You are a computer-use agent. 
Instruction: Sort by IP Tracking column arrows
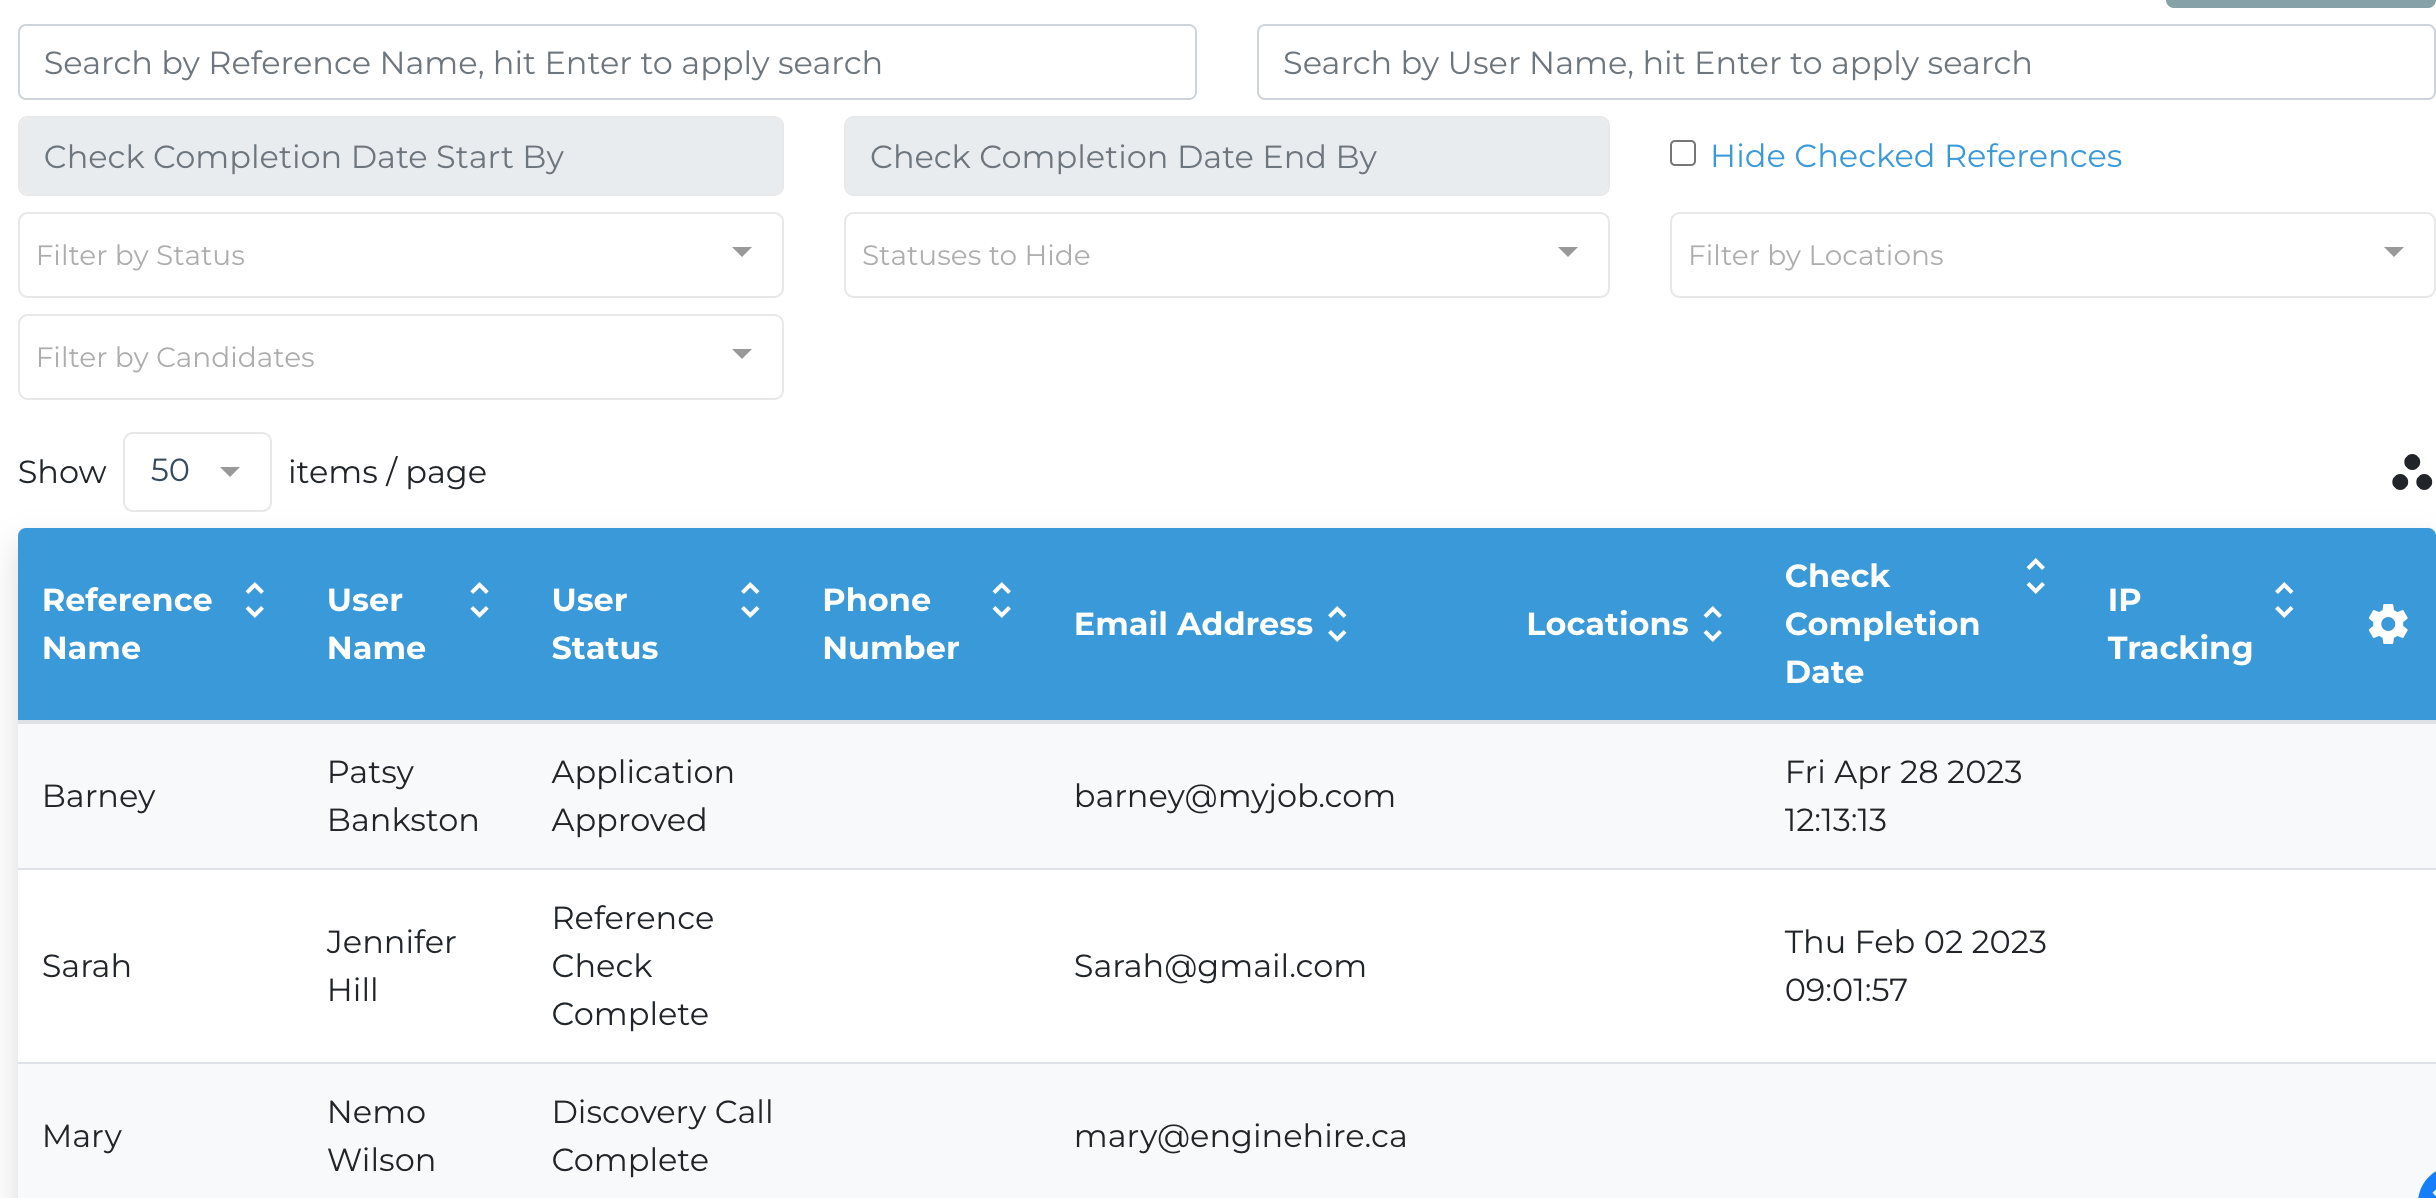point(2284,601)
